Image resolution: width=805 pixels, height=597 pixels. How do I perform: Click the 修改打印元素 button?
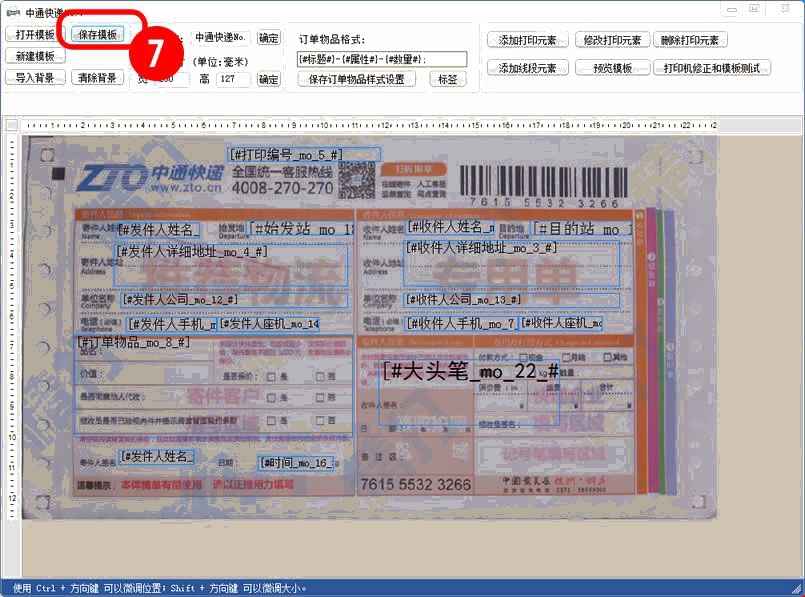[x=612, y=41]
